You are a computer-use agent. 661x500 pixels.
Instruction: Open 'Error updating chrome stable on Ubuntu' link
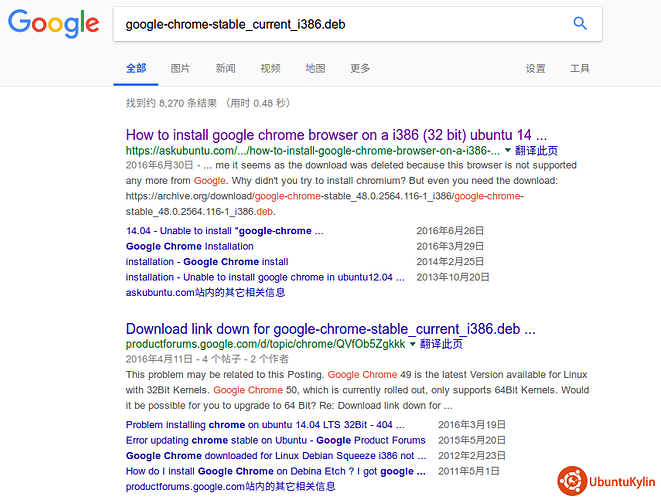[276, 440]
